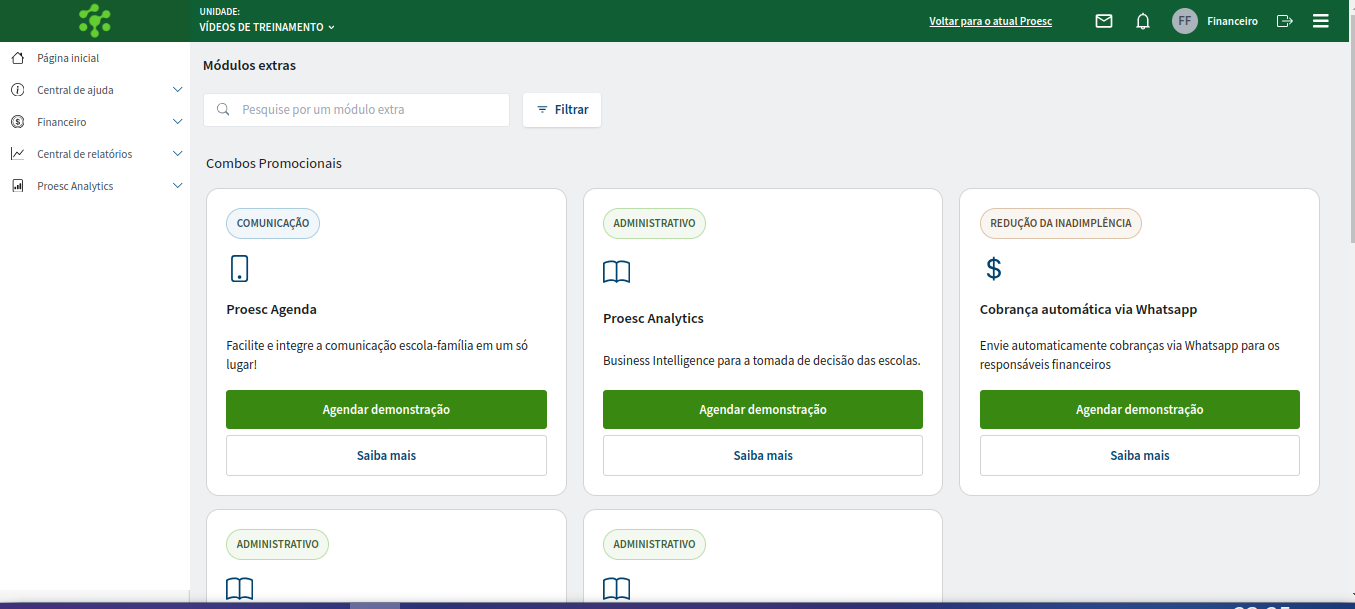Viewport: 1355px width, 609px height.
Task: Click the COMUNICAÇÃO tag
Action: pyautogui.click(x=273, y=223)
